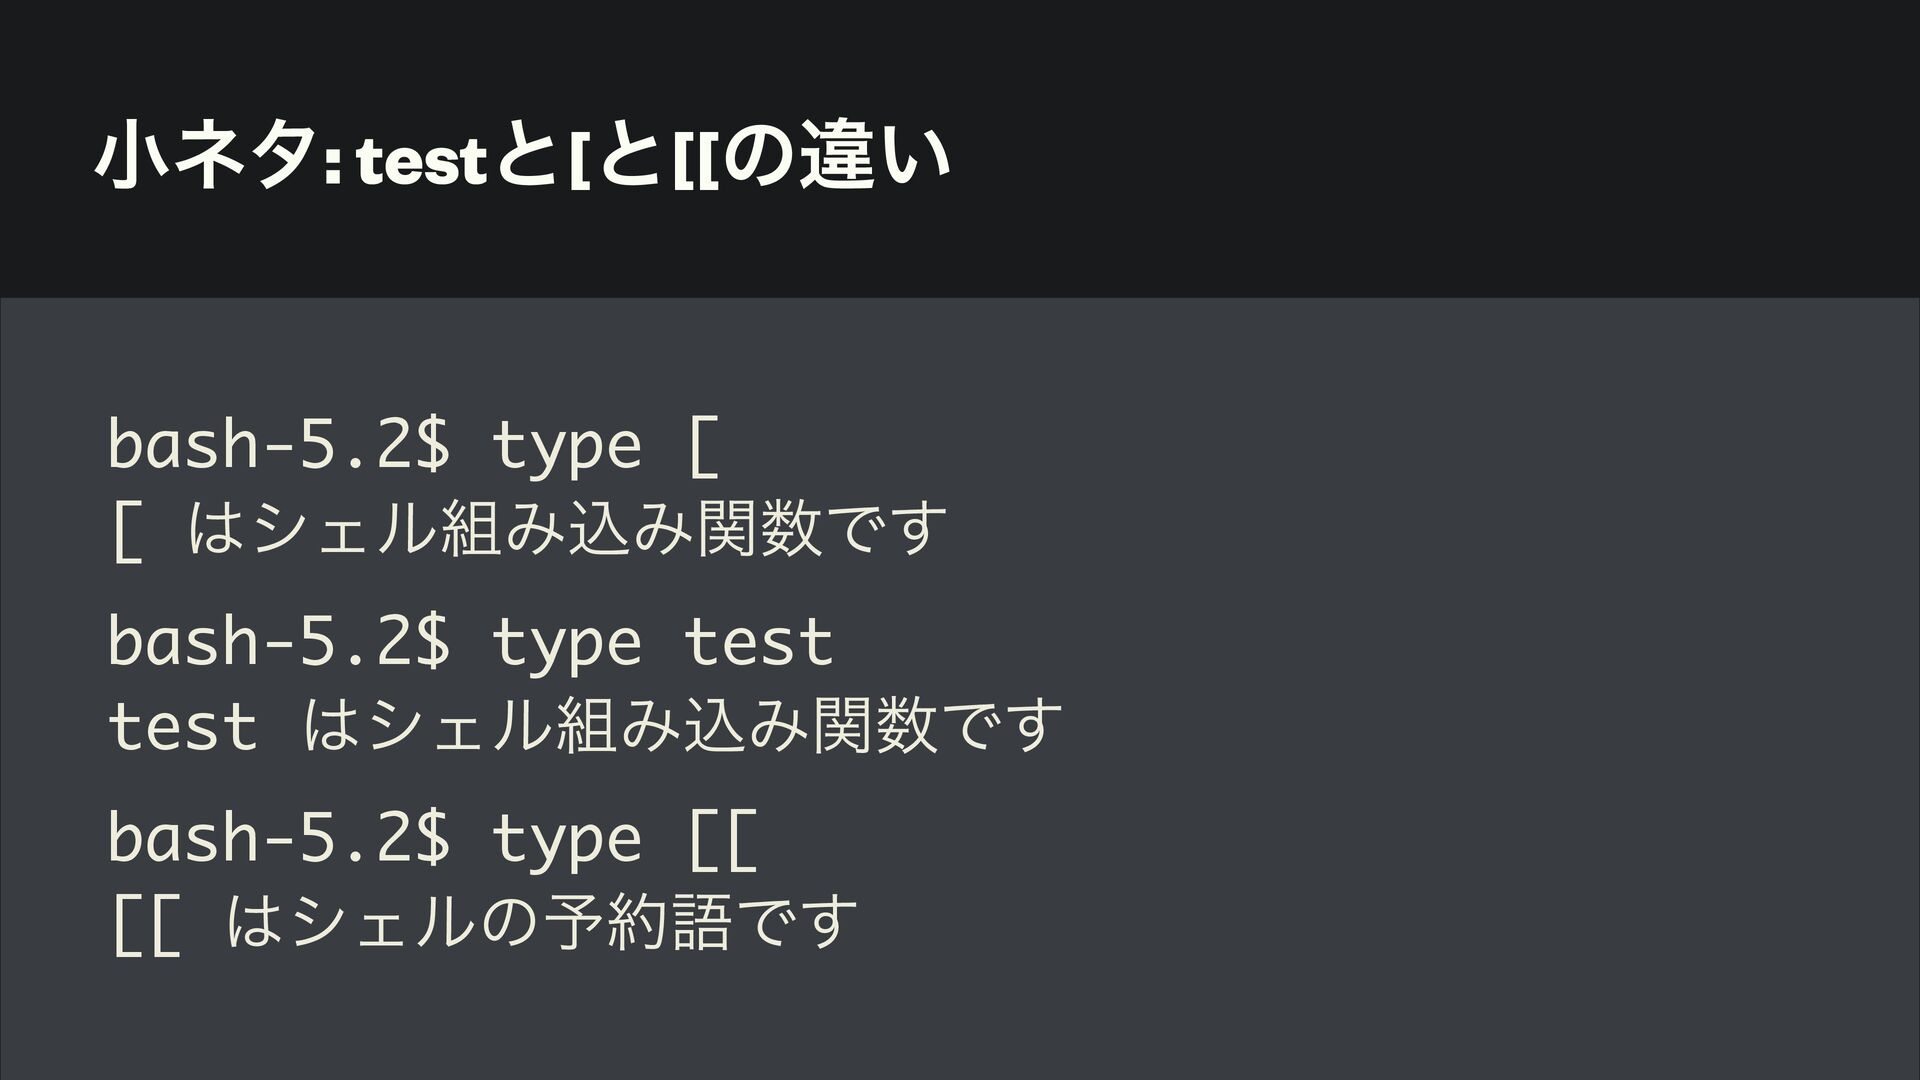This screenshot has width=1920, height=1080.
Task: Click "type" in the "type test" command
Action: (565, 641)
